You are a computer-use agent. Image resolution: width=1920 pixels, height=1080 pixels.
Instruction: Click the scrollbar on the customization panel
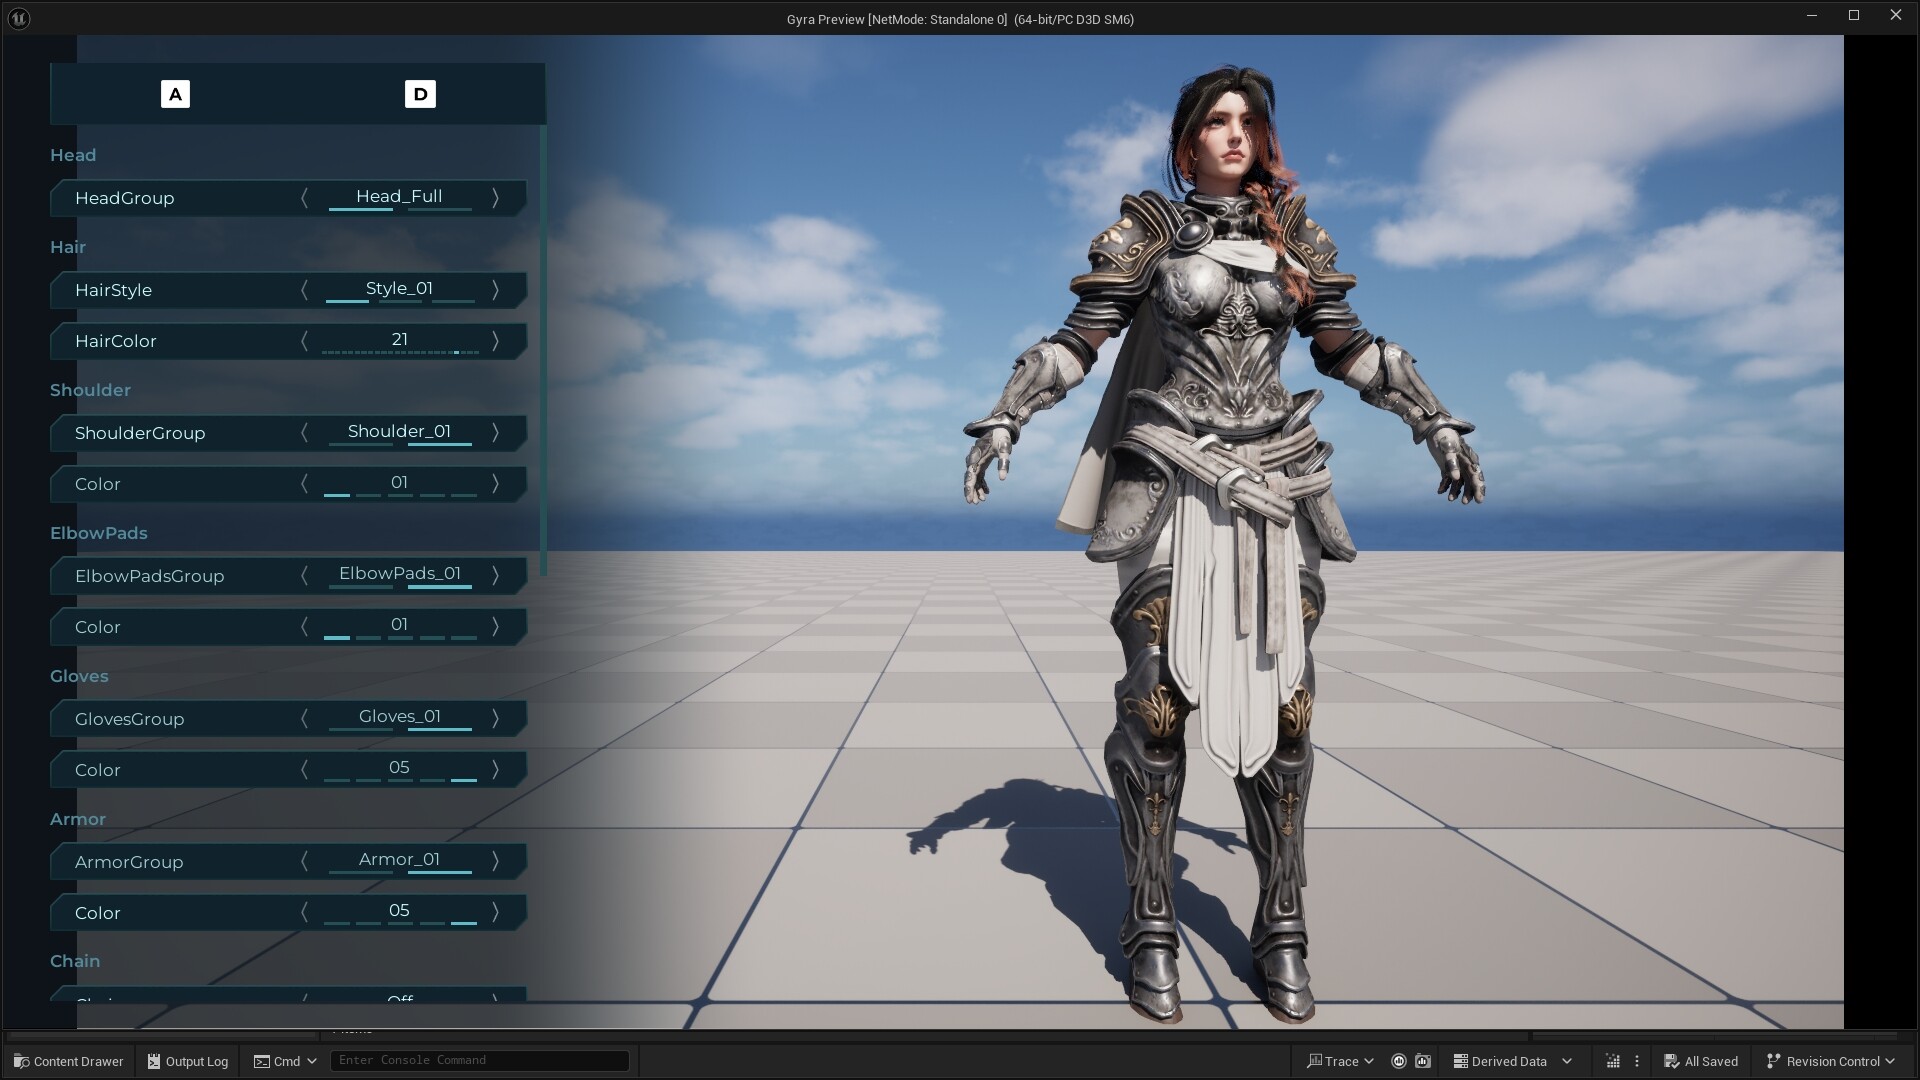pyautogui.click(x=541, y=350)
